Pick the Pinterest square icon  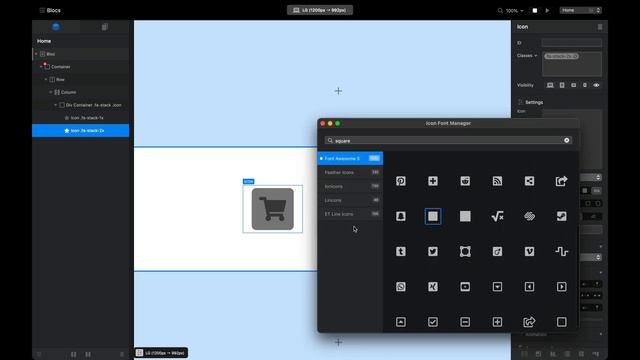click(401, 181)
